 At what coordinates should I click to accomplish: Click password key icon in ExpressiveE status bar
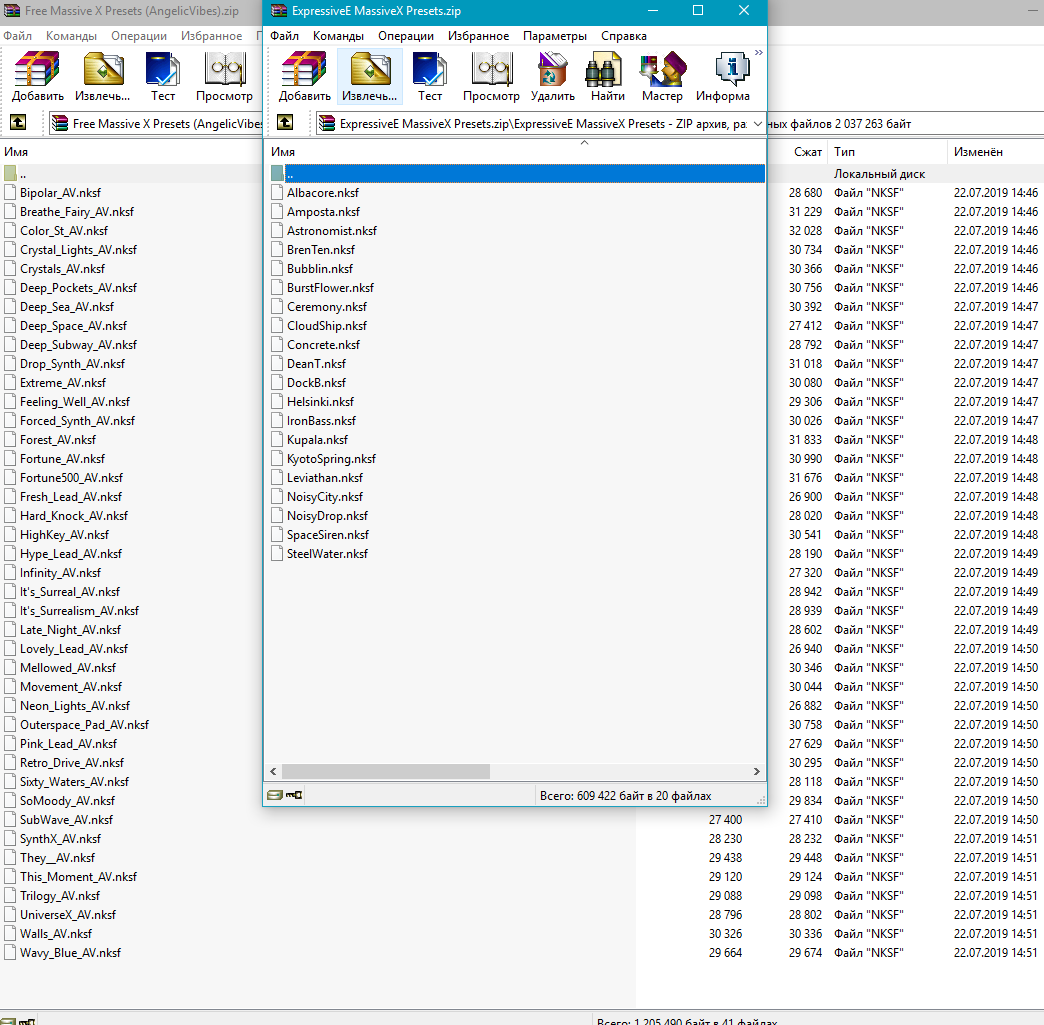click(x=294, y=795)
